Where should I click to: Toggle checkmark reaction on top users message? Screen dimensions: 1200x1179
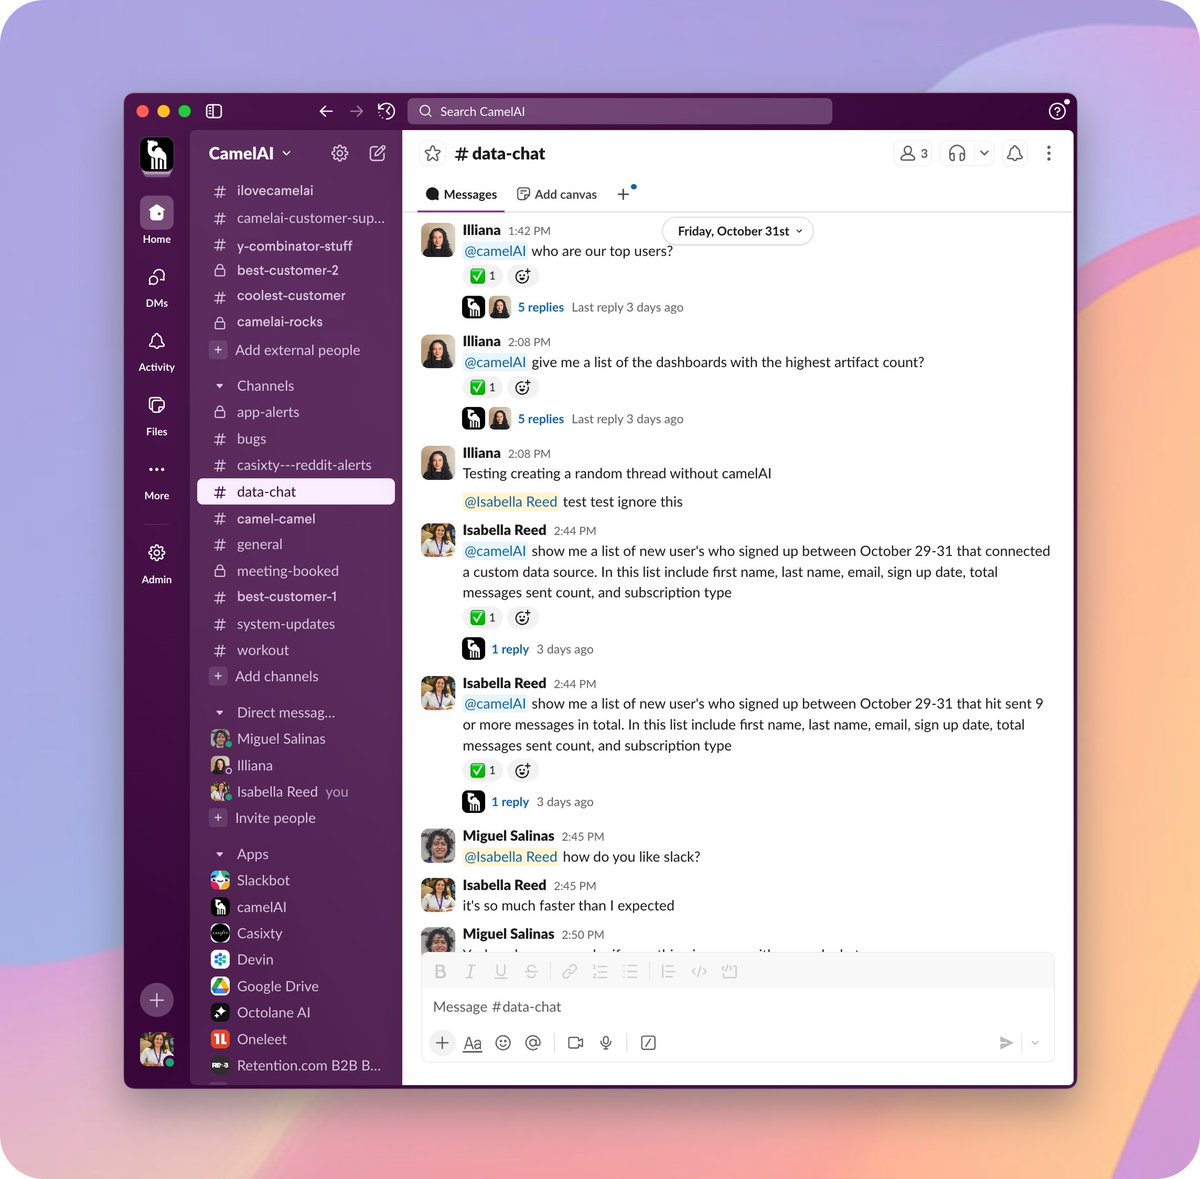484,276
